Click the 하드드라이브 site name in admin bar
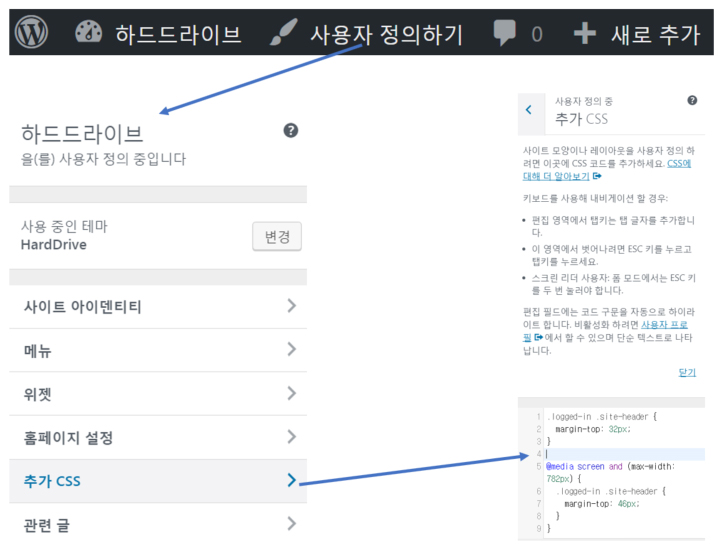This screenshot has width=722, height=552. click(x=178, y=35)
